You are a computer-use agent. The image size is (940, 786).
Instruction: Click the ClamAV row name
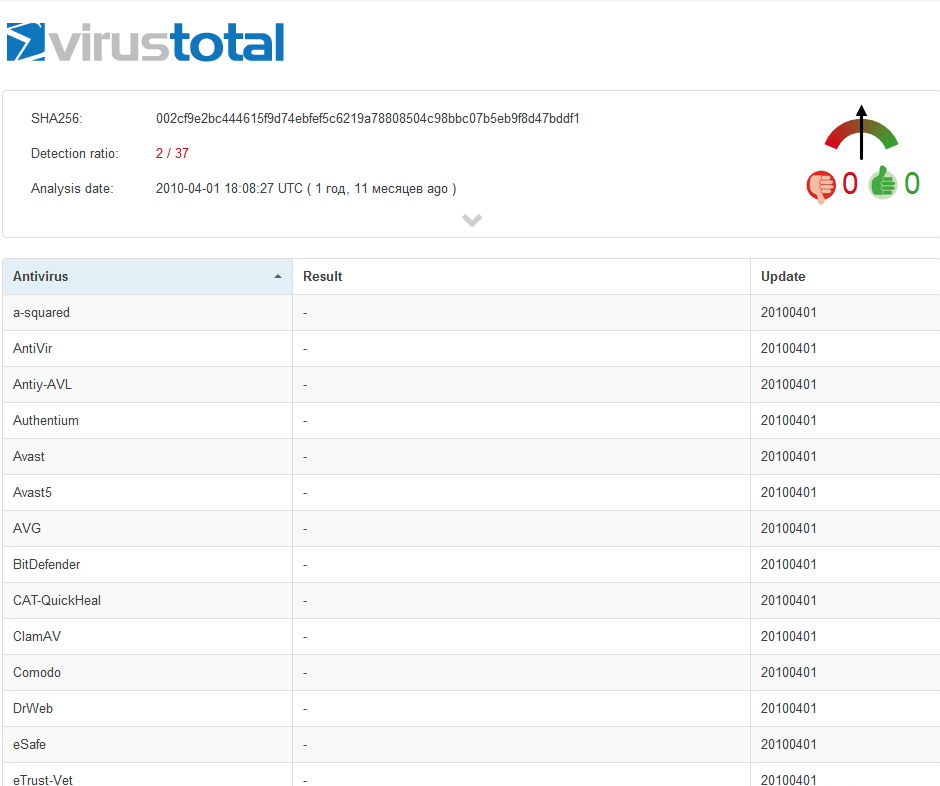(x=37, y=636)
